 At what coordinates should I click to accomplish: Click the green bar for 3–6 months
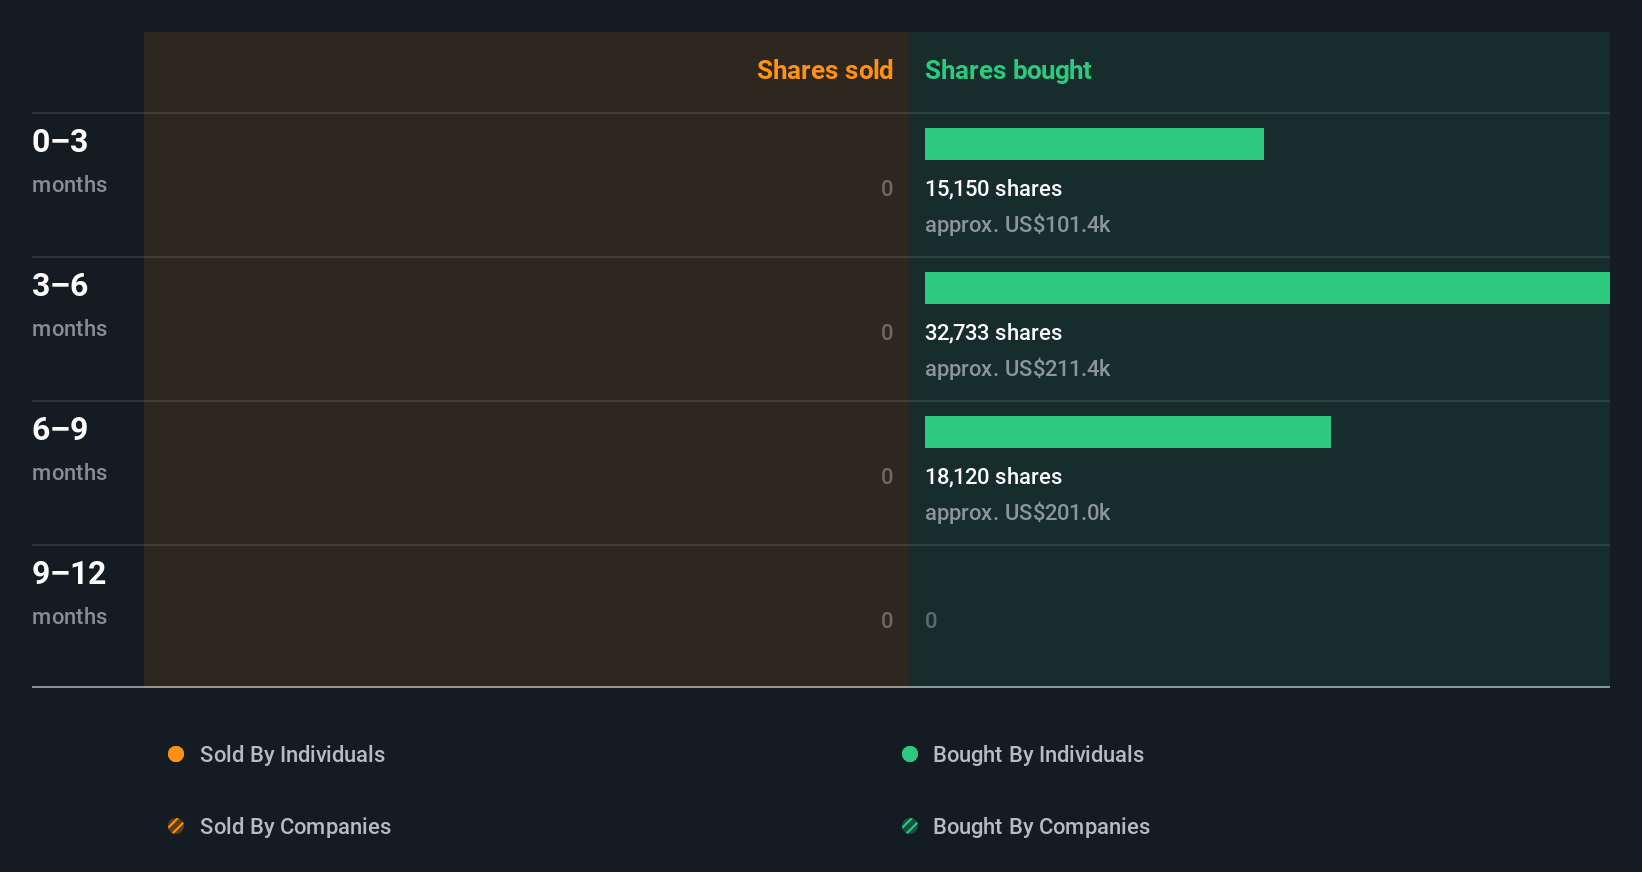(x=1267, y=288)
